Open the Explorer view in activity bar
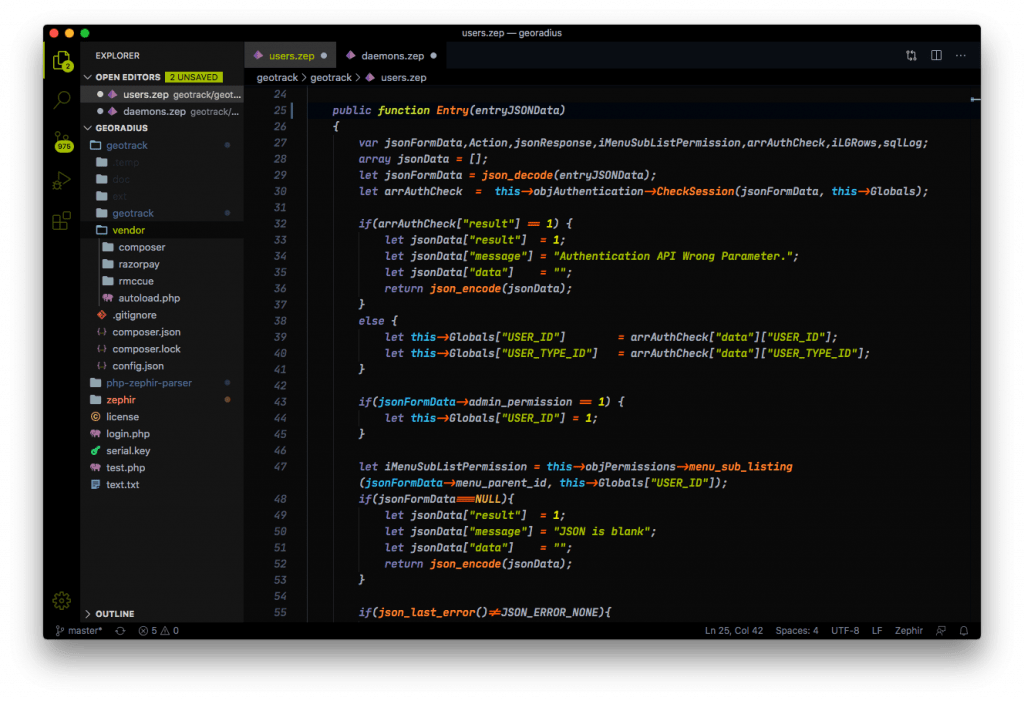The height and width of the screenshot is (701, 1024). pos(62,61)
